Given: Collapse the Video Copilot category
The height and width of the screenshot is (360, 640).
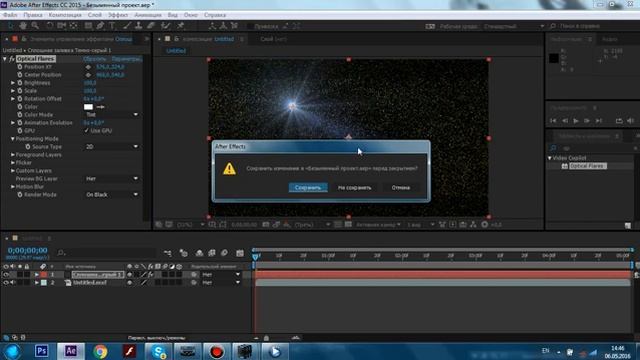Looking at the screenshot, I should [x=549, y=158].
